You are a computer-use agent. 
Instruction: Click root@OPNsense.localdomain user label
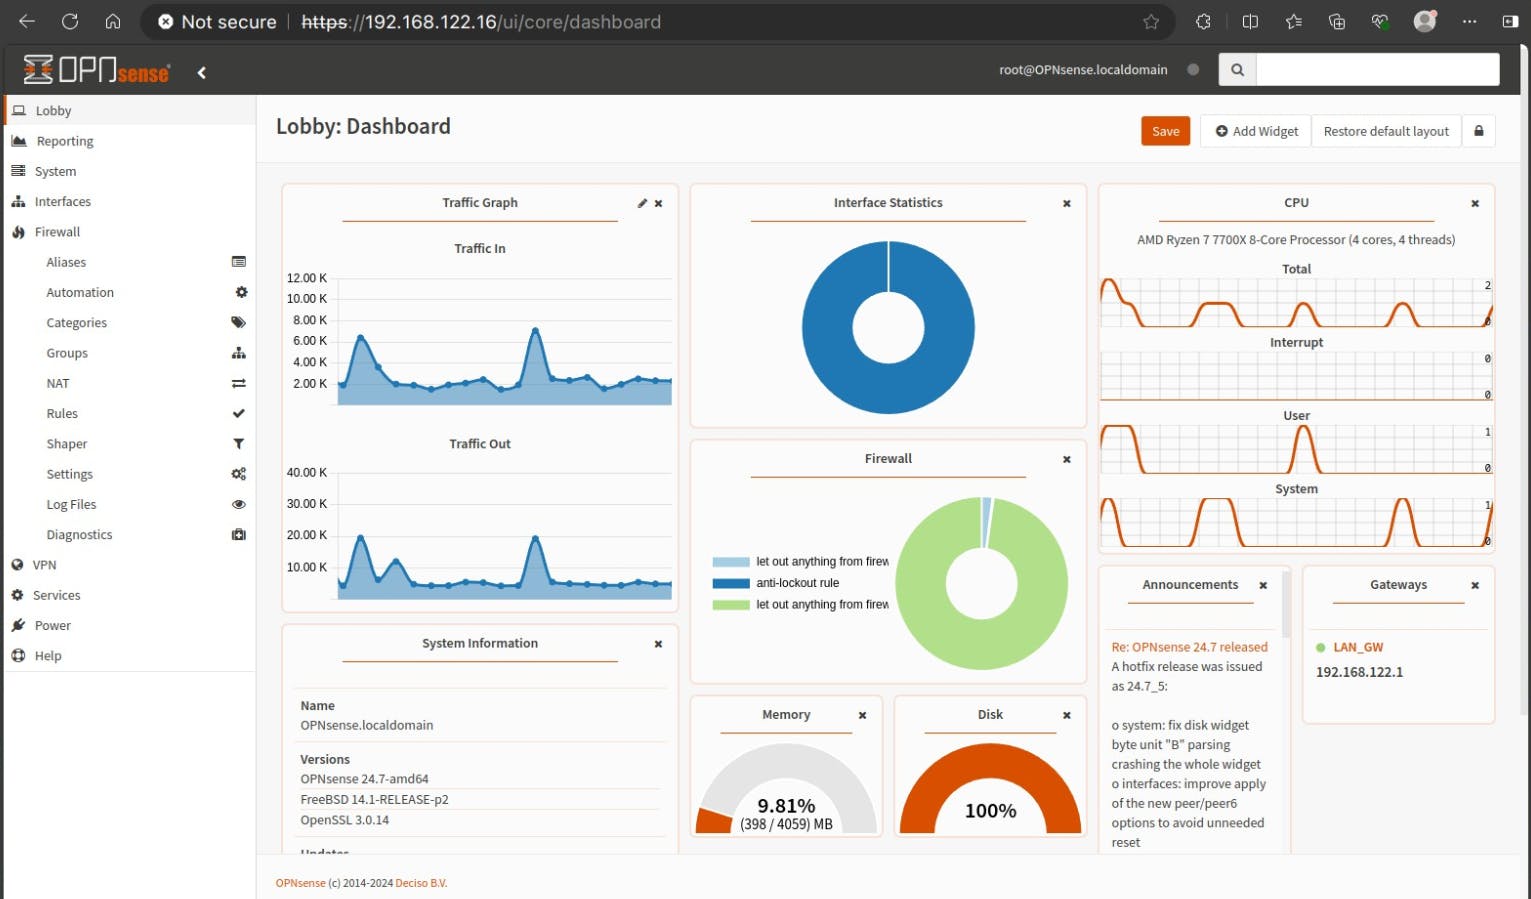point(1083,70)
